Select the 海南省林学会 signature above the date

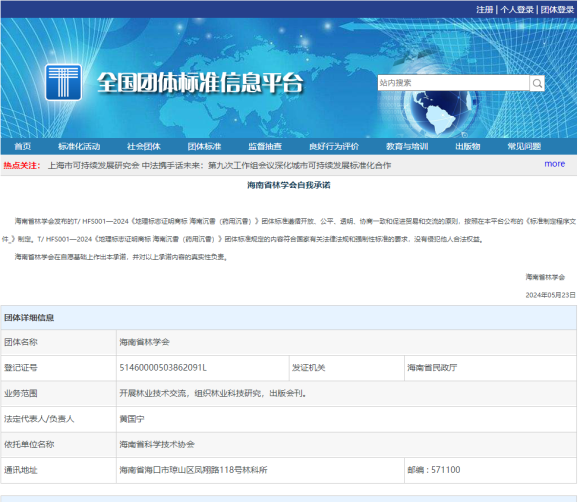pos(545,277)
